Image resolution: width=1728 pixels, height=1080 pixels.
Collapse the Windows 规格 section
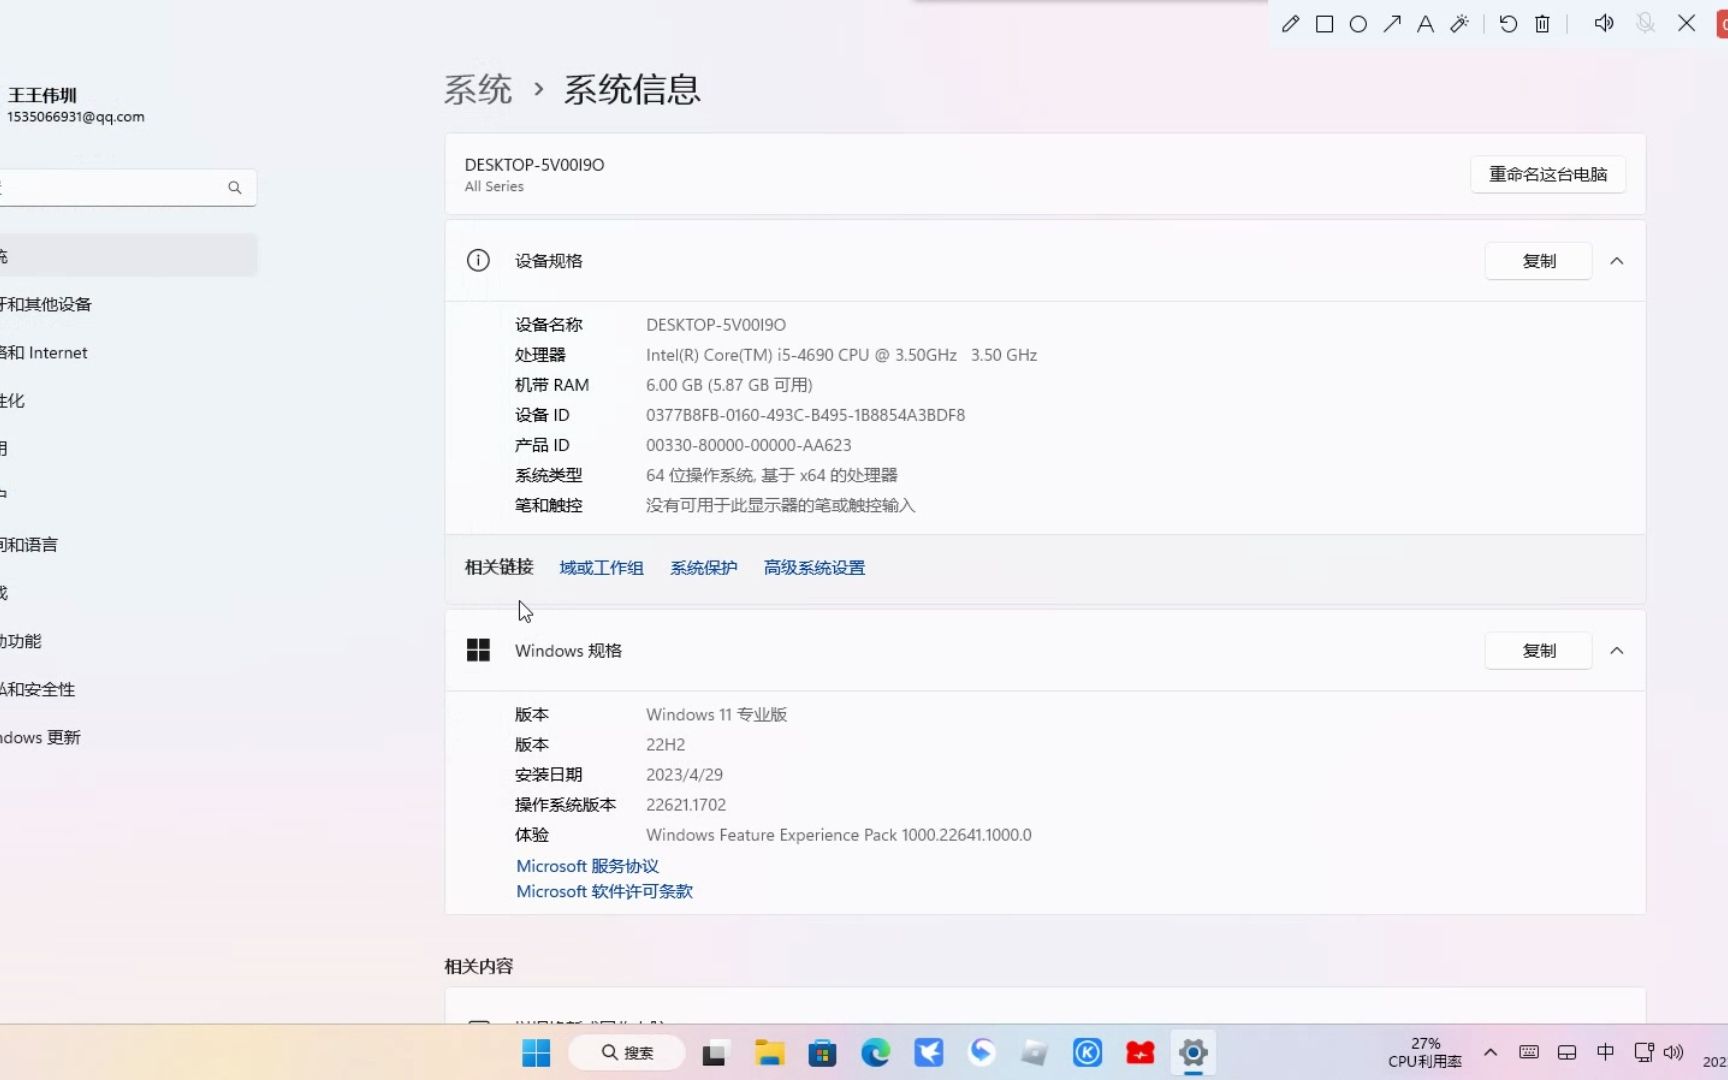coord(1617,651)
